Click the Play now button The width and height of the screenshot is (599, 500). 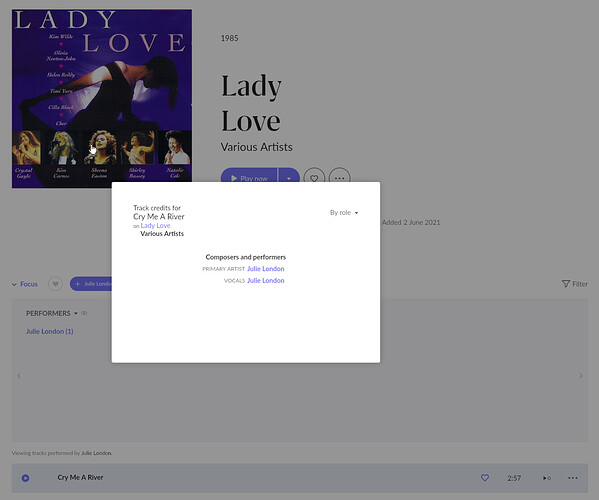click(249, 178)
